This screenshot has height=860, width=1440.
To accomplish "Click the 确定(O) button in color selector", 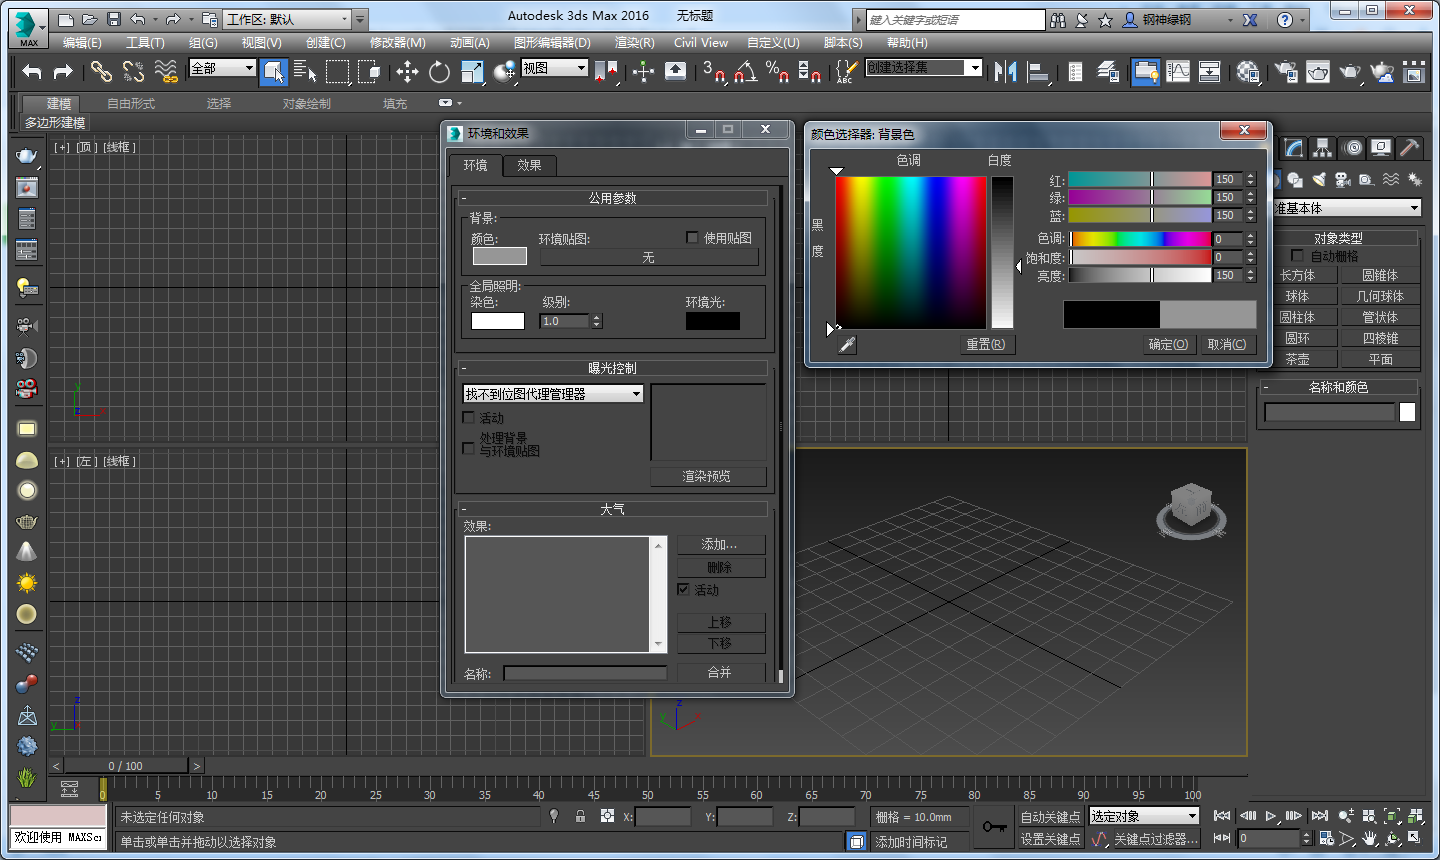I will 1168,344.
